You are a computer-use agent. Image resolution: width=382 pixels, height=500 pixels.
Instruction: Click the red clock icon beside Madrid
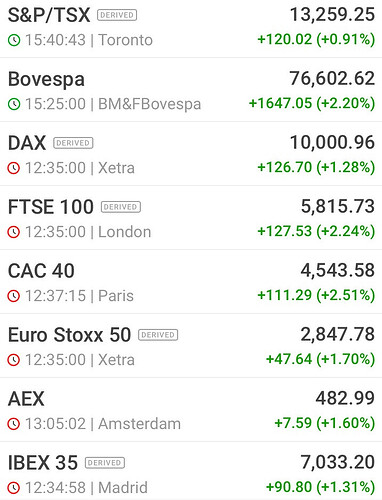click(14, 488)
